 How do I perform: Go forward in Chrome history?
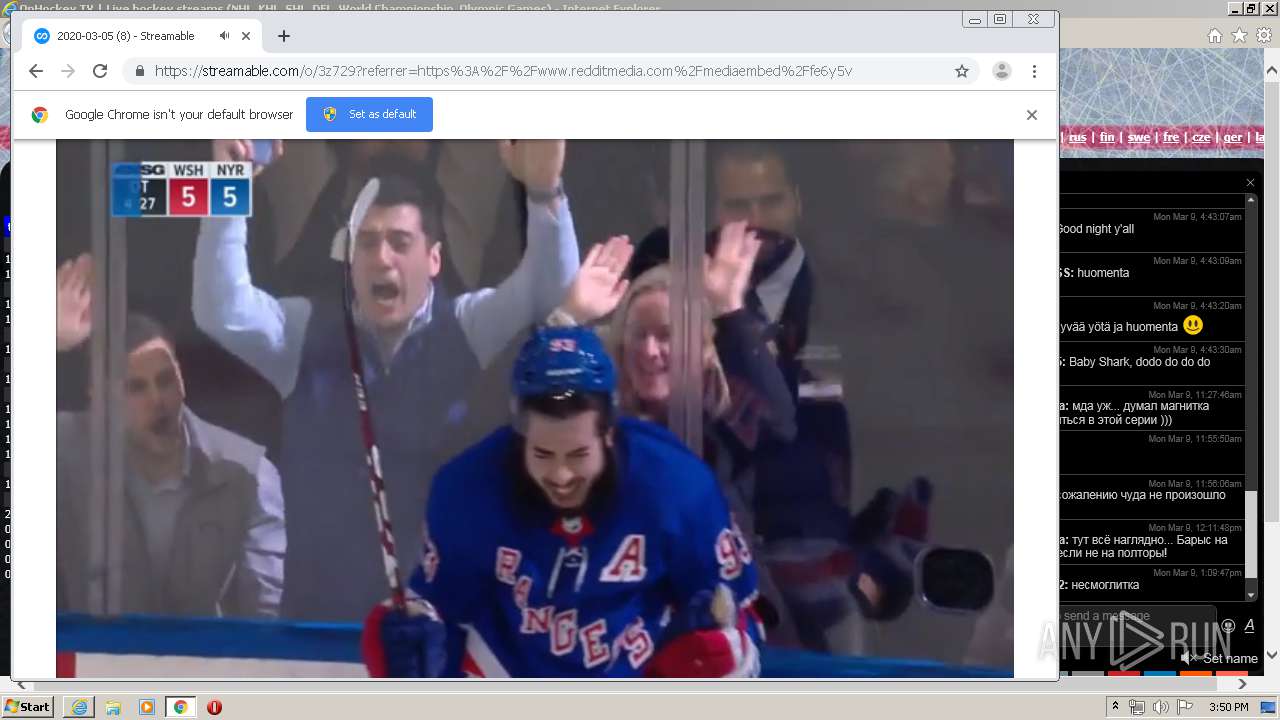pos(68,71)
